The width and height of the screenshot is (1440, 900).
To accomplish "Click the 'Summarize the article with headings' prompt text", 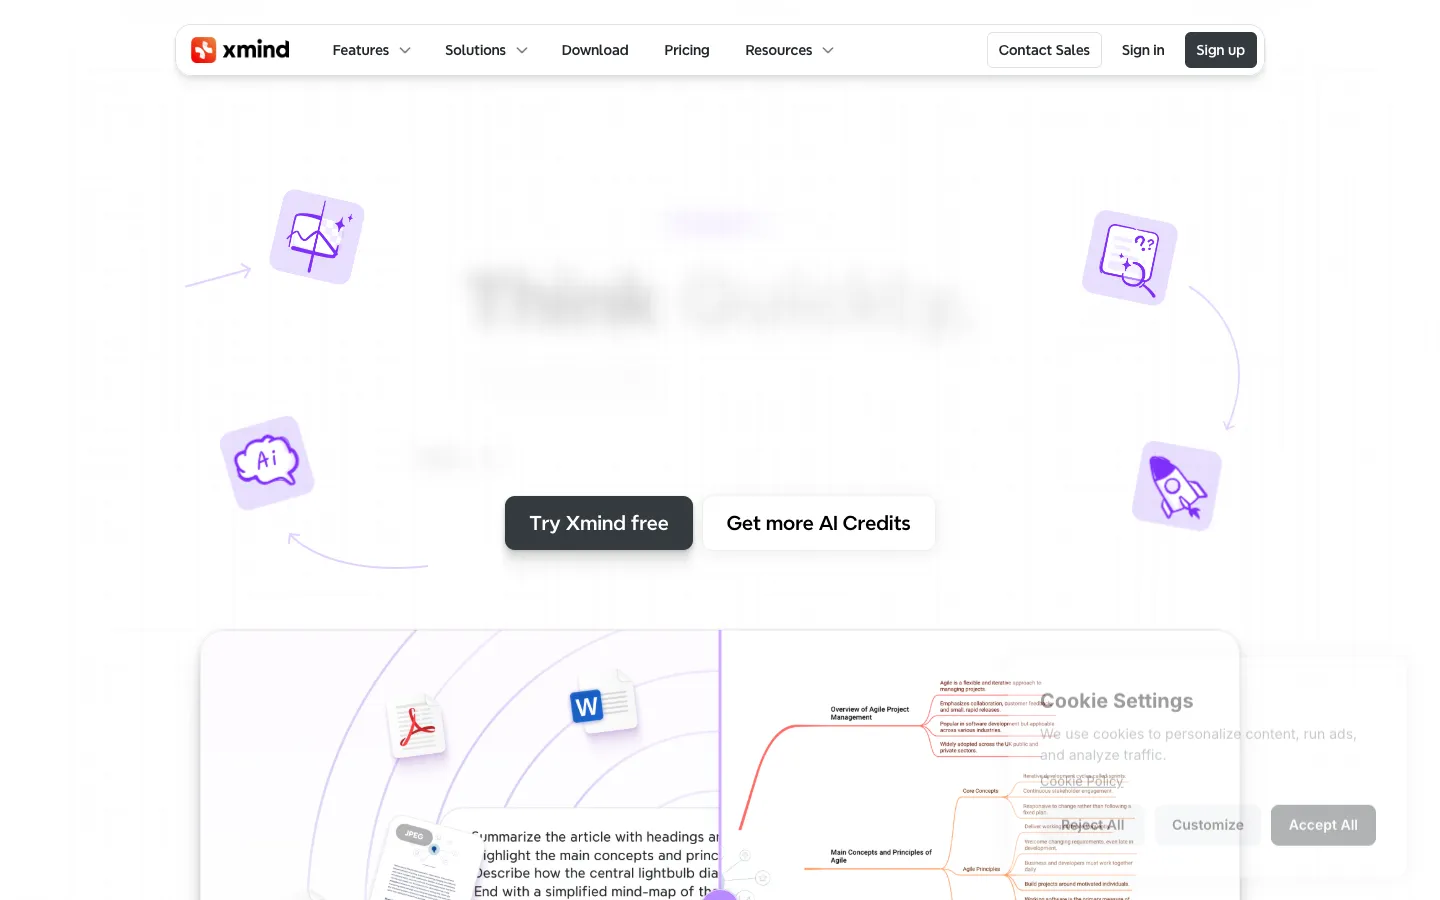I will (x=596, y=837).
